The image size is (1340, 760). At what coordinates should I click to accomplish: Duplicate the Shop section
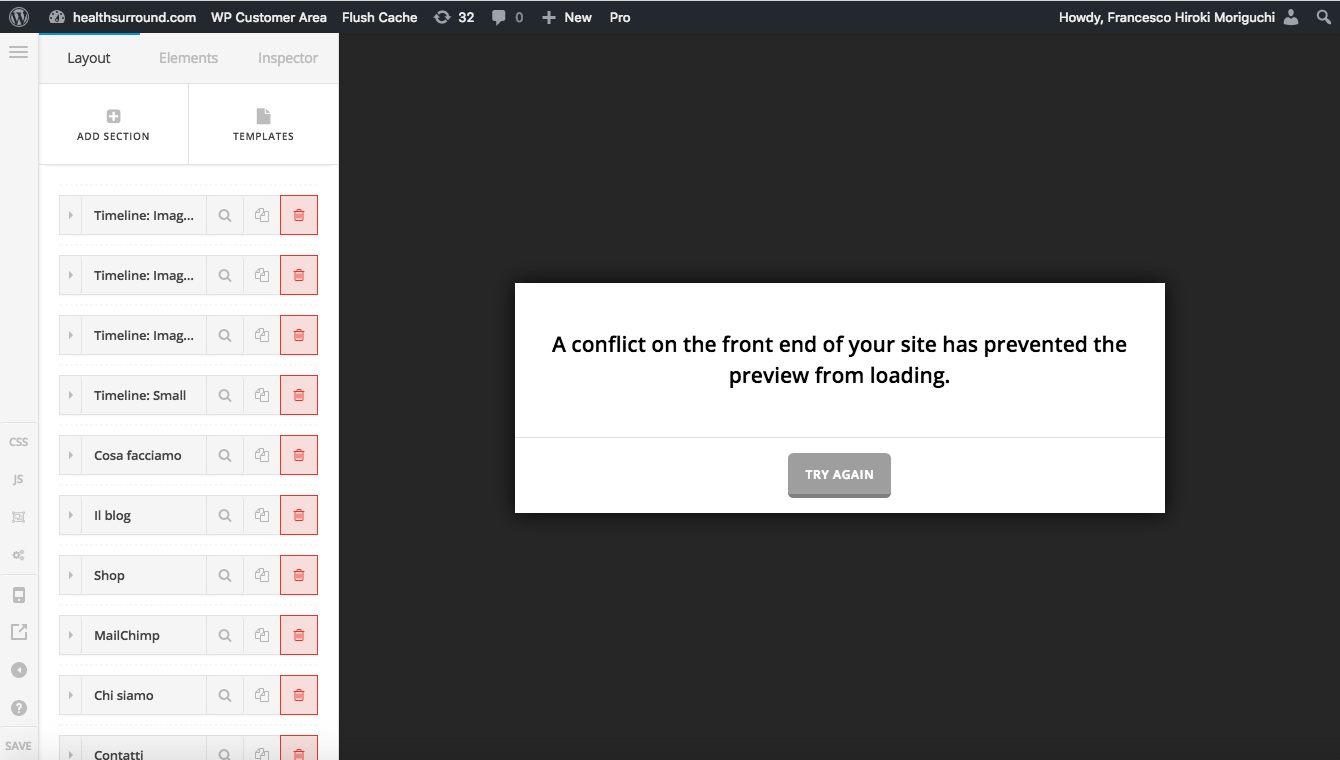(x=261, y=575)
